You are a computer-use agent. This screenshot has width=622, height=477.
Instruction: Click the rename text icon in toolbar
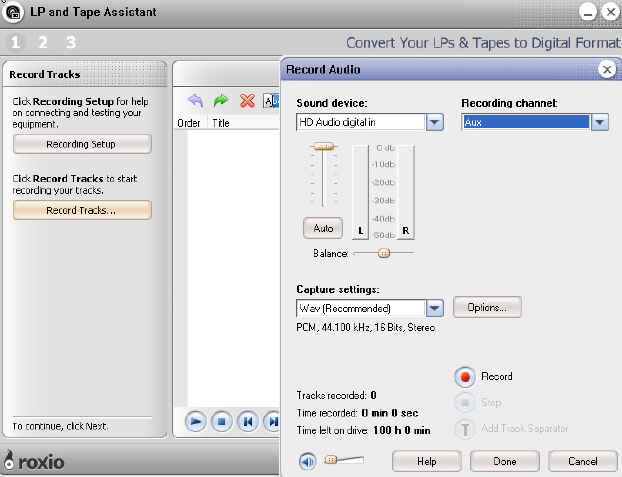pyautogui.click(x=271, y=101)
